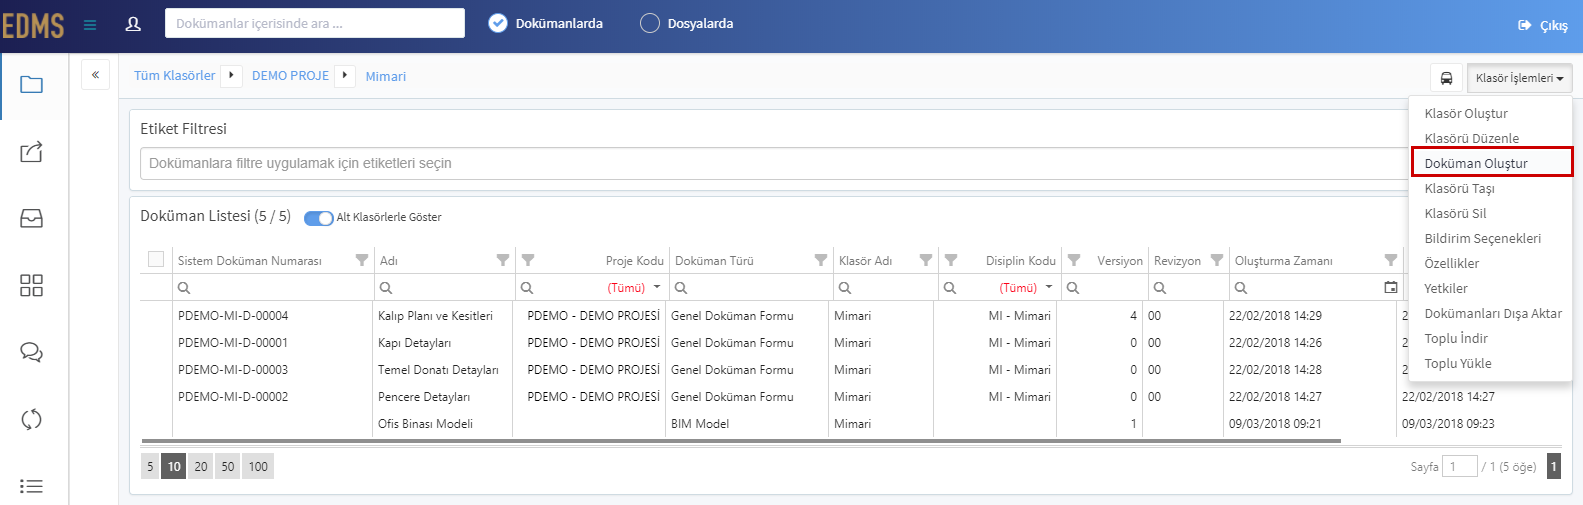Open the chat messages icon in left sidebar

coord(32,353)
